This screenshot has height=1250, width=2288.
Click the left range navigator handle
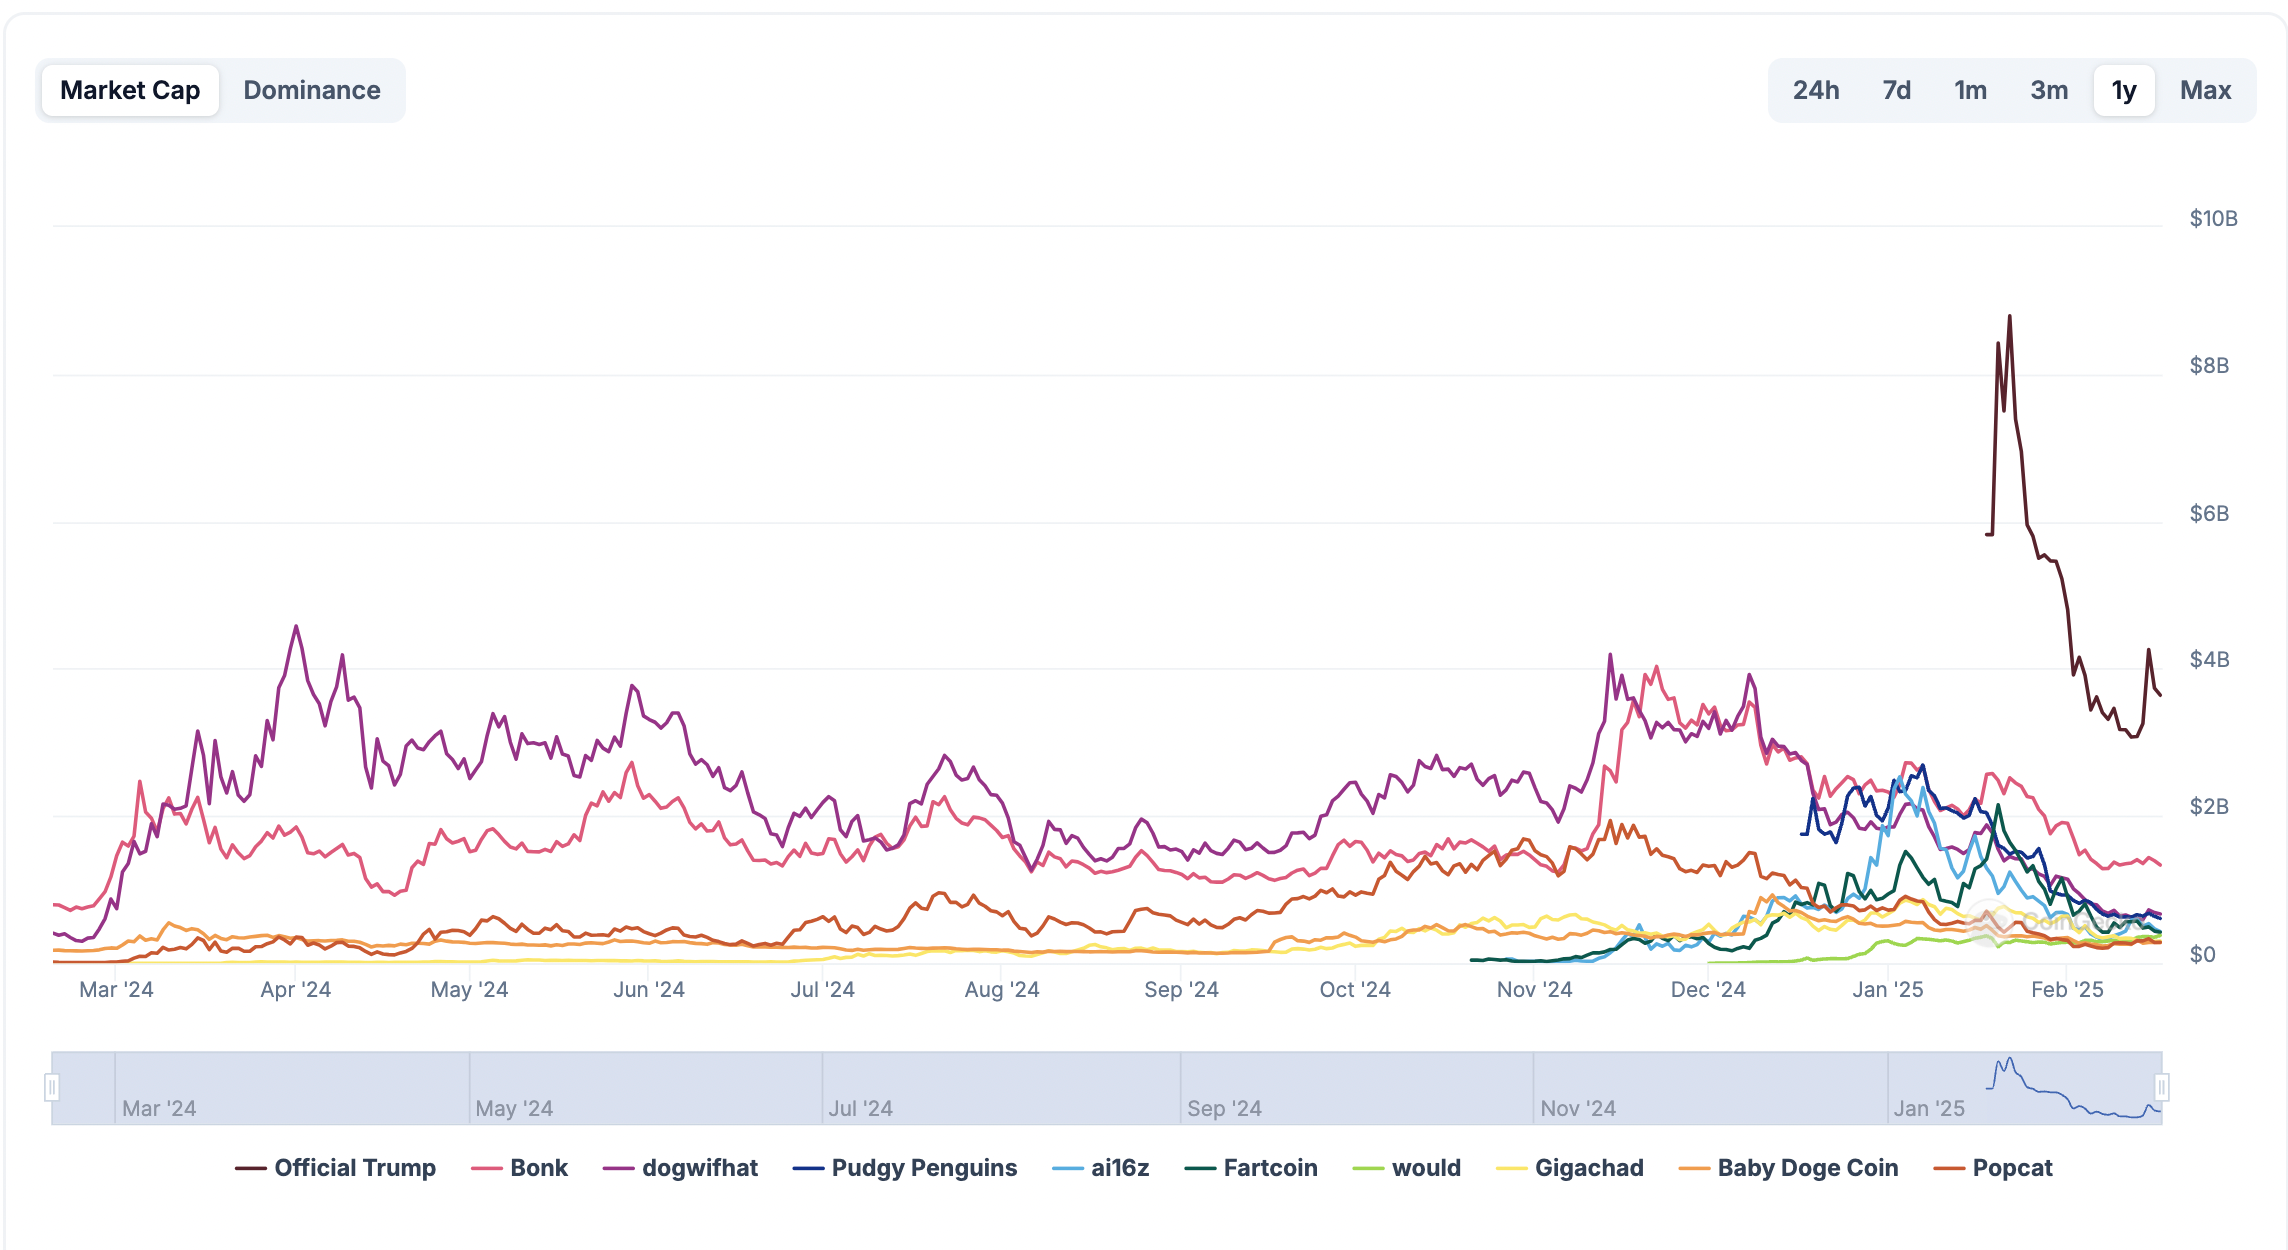pos(52,1087)
